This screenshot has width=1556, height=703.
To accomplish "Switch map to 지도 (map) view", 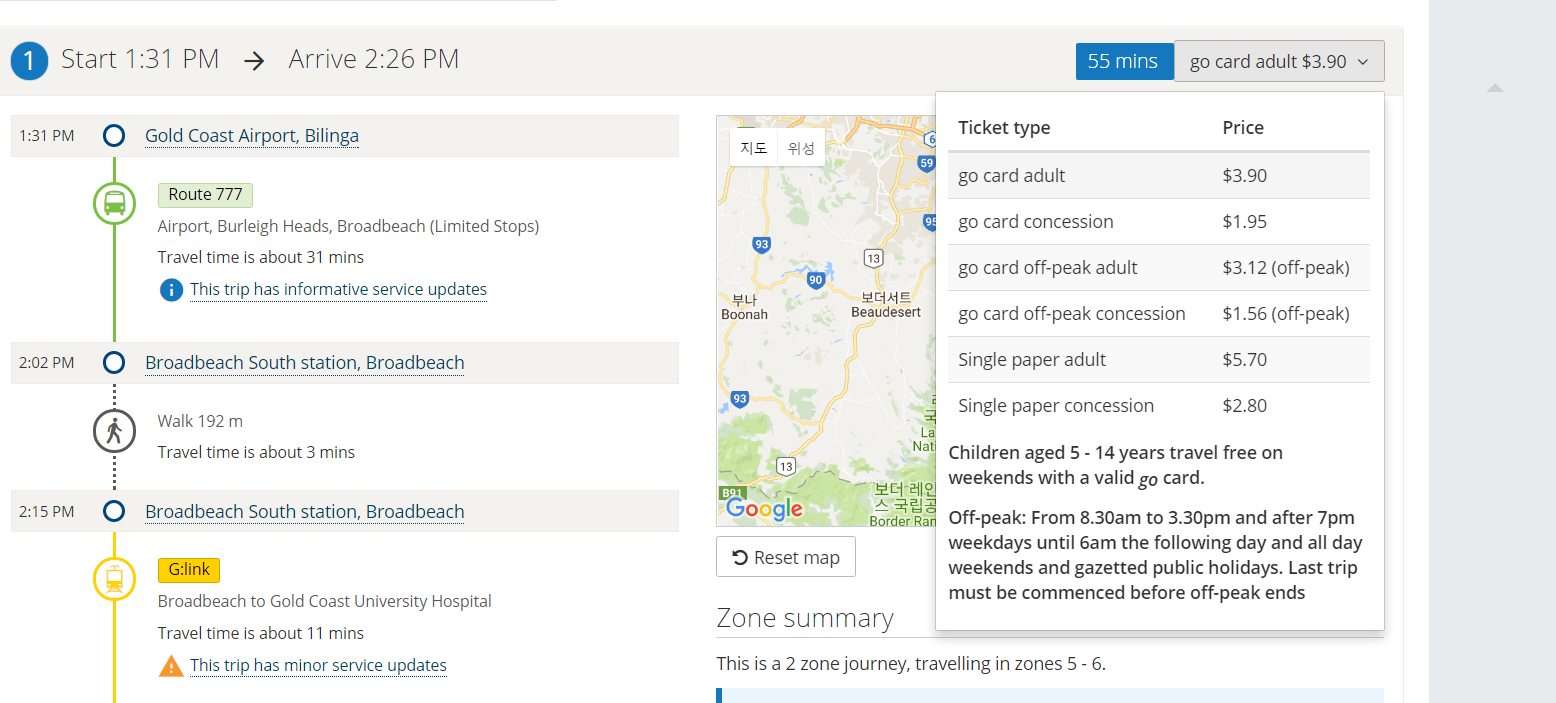I will click(753, 148).
